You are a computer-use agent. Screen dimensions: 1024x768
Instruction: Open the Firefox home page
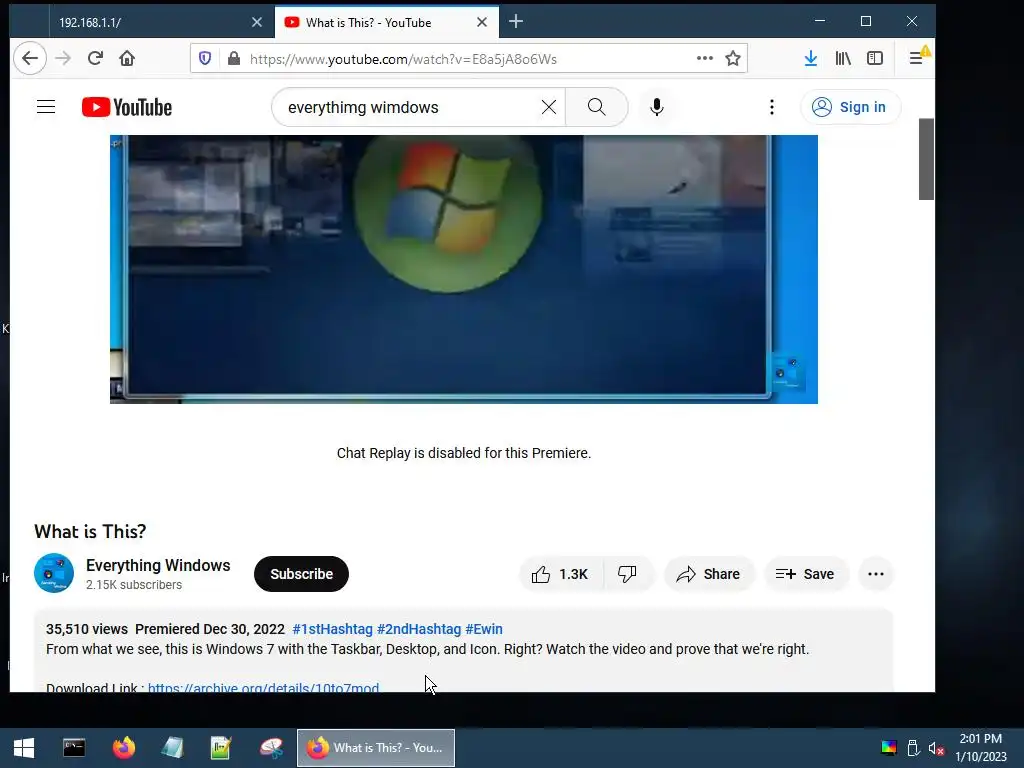click(x=127, y=59)
